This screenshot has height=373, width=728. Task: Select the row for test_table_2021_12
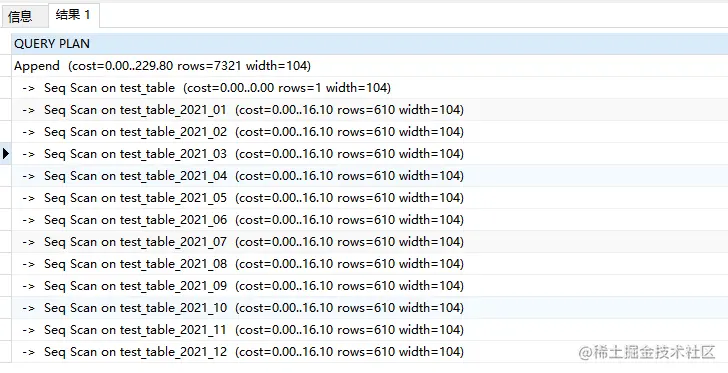tap(370, 351)
